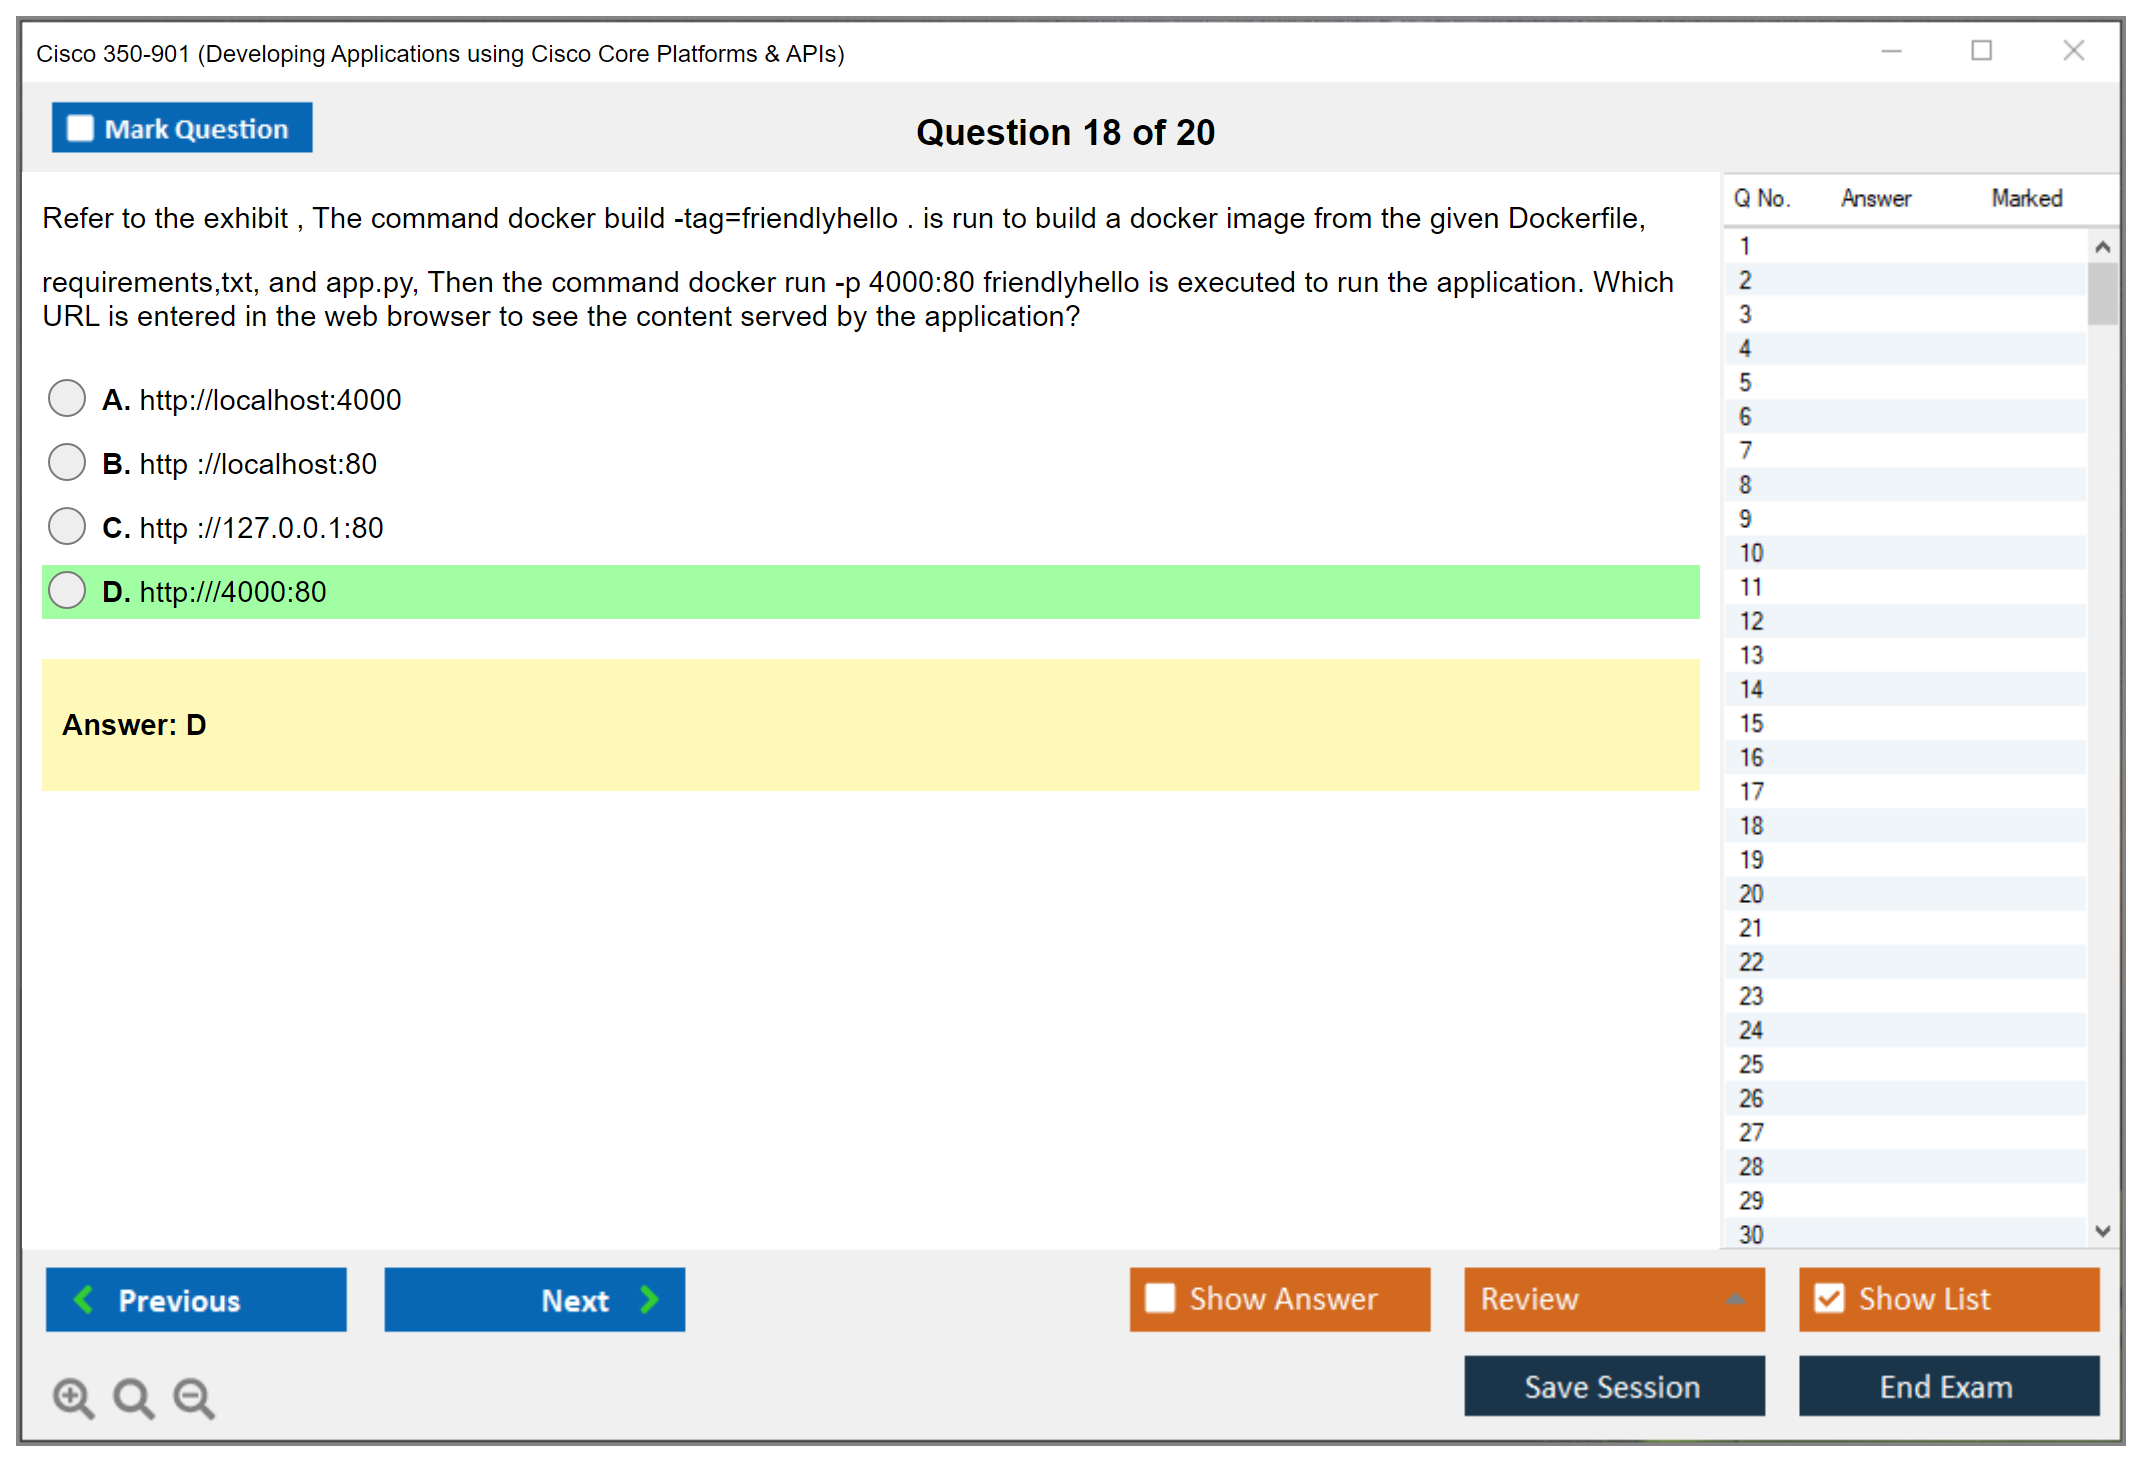Click the Marked column header

click(2026, 198)
